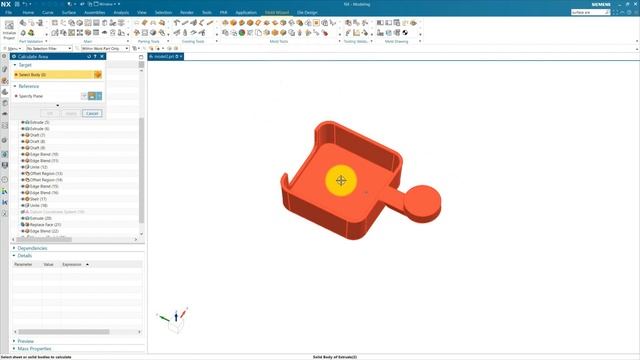Collapse the Reference section
Image resolution: width=640 pixels, height=360 pixels.
[x=15, y=86]
